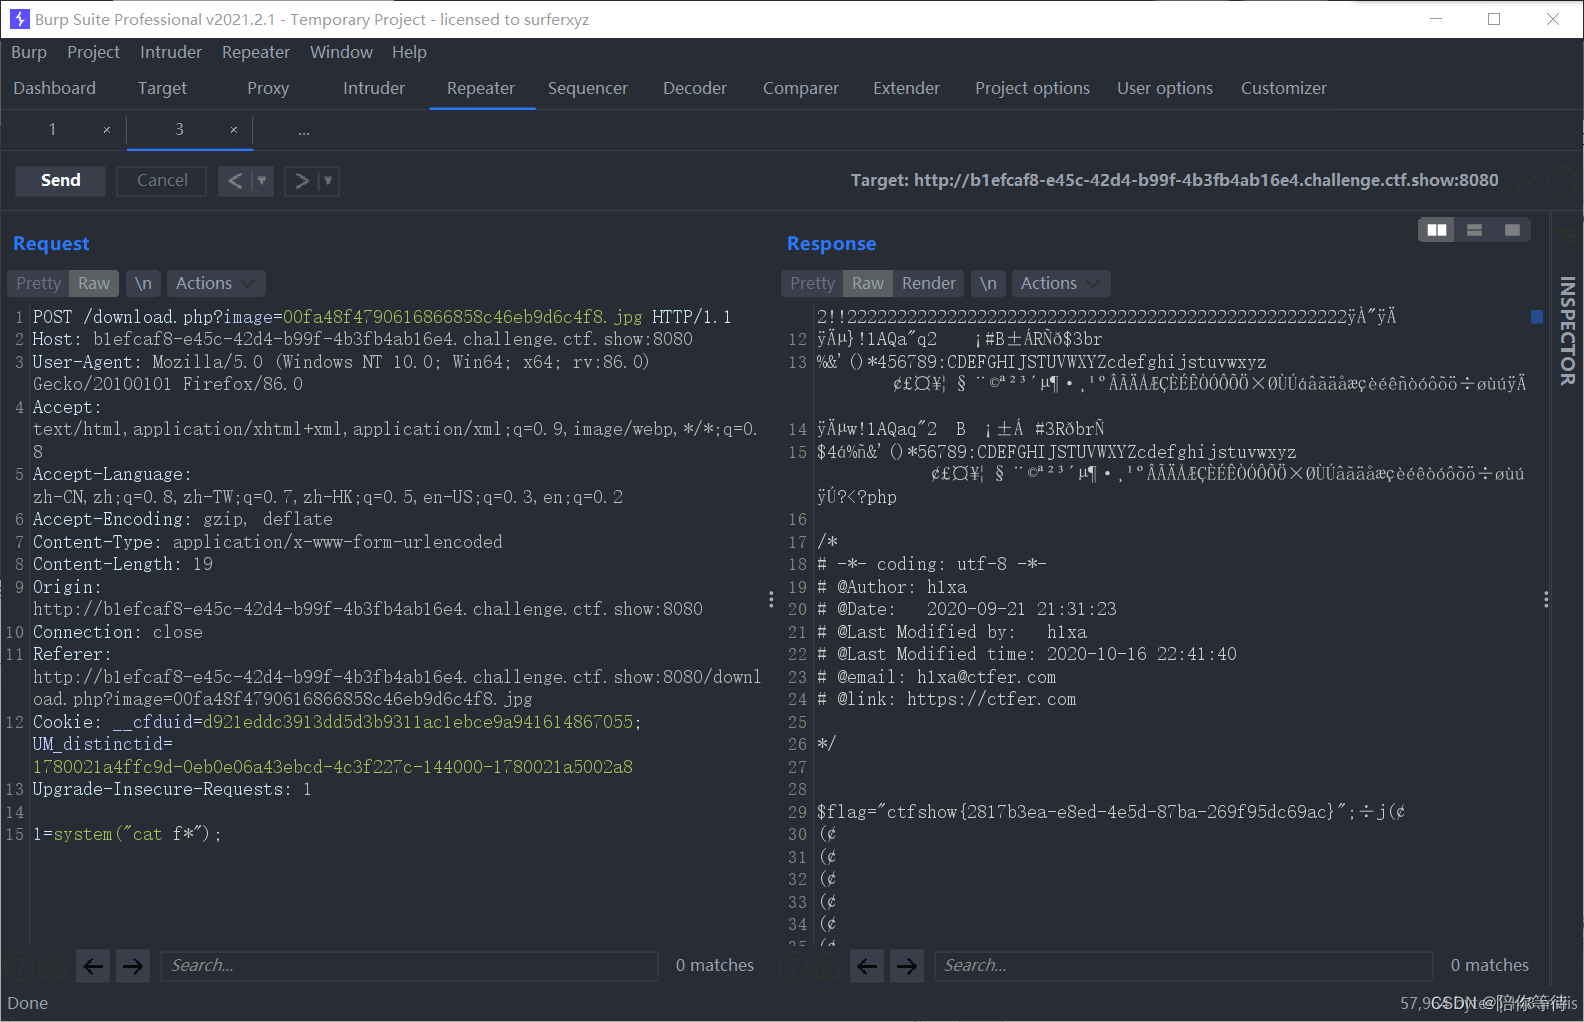Screen dimensions: 1584x1022
Task: Click the request body 'system("cat f*");' line
Action: (x=127, y=834)
